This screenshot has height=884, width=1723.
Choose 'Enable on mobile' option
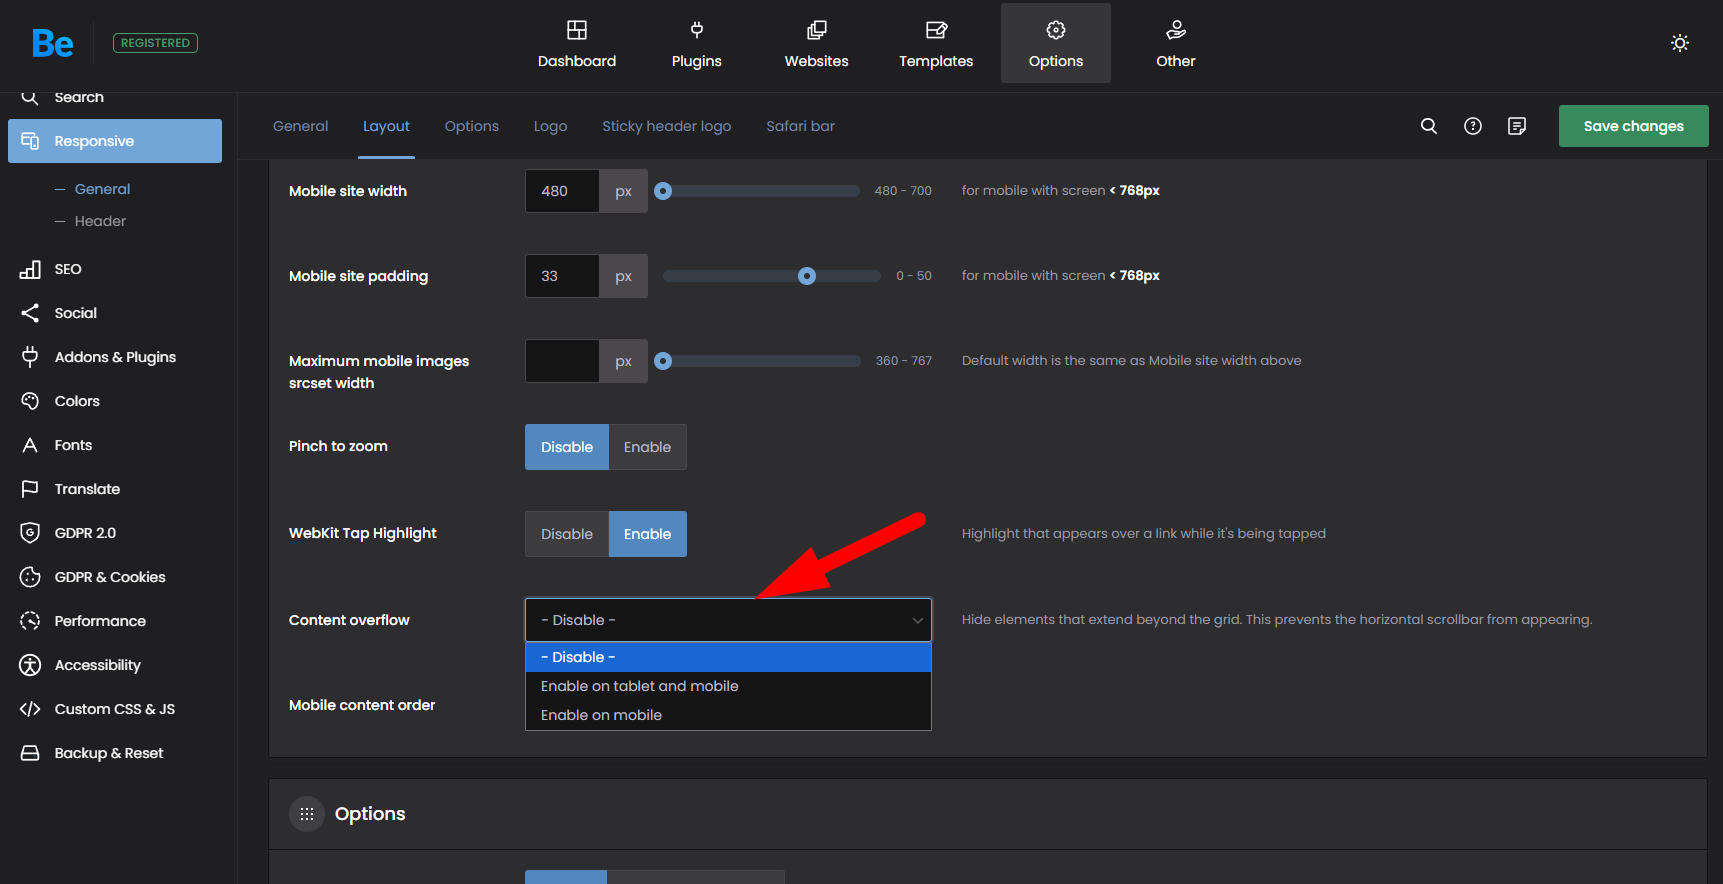[601, 715]
